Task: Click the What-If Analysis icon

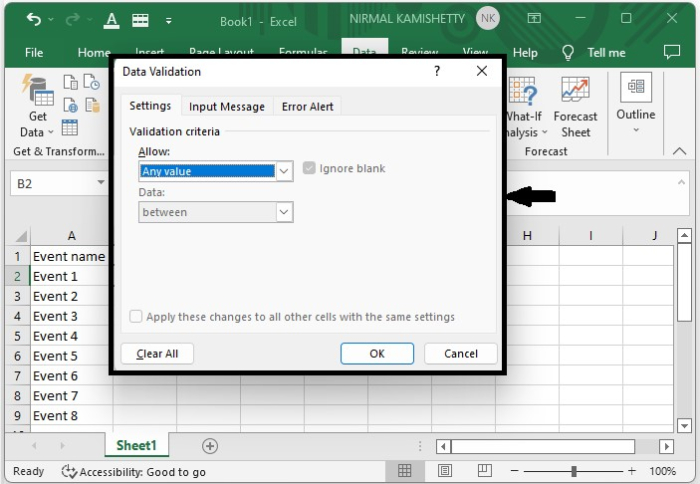Action: tap(522, 91)
